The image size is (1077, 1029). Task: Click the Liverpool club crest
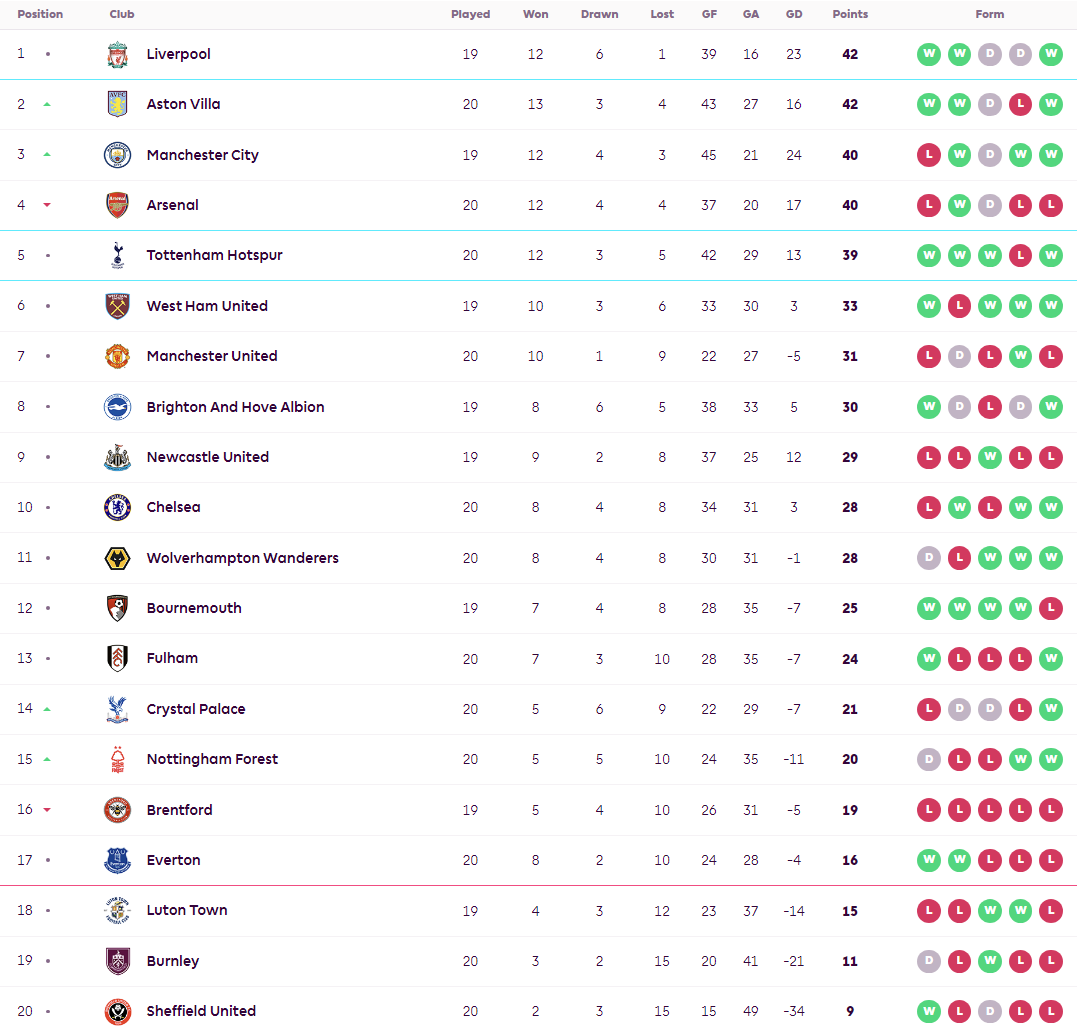(x=117, y=54)
